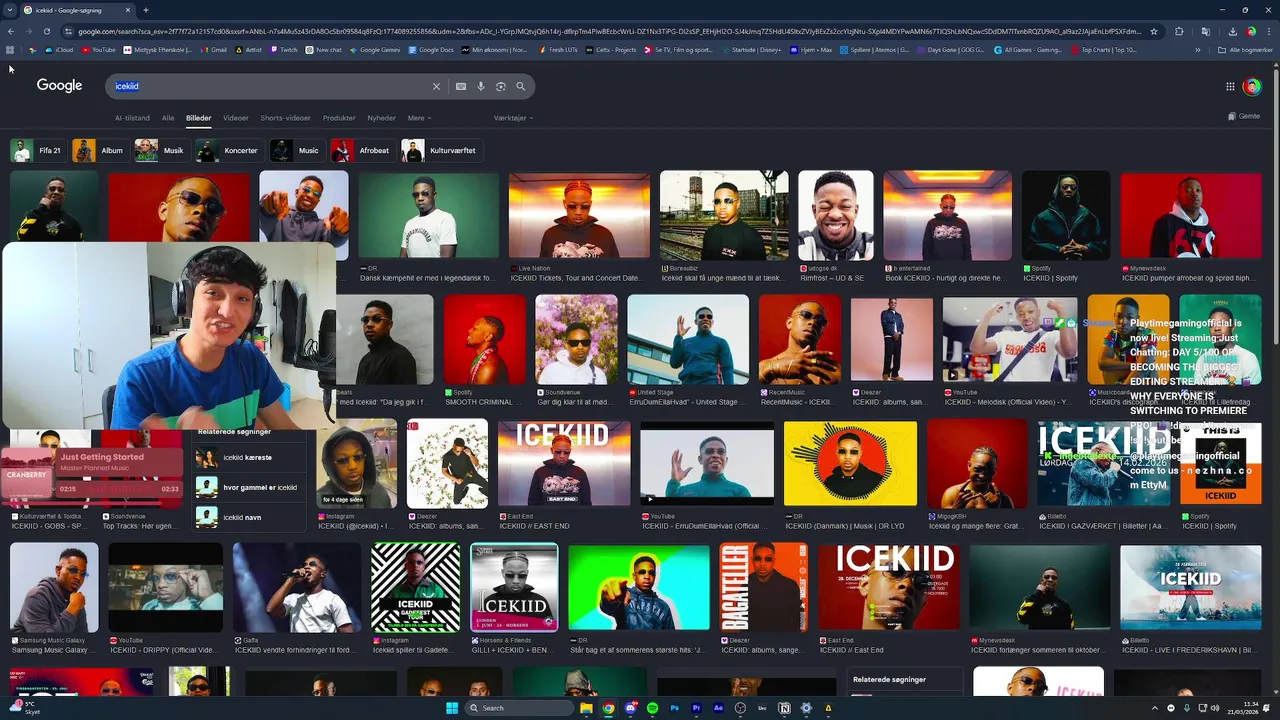Viewport: 1280px width, 720px height.
Task: Bookmark this page with the star icon
Action: click(1154, 31)
